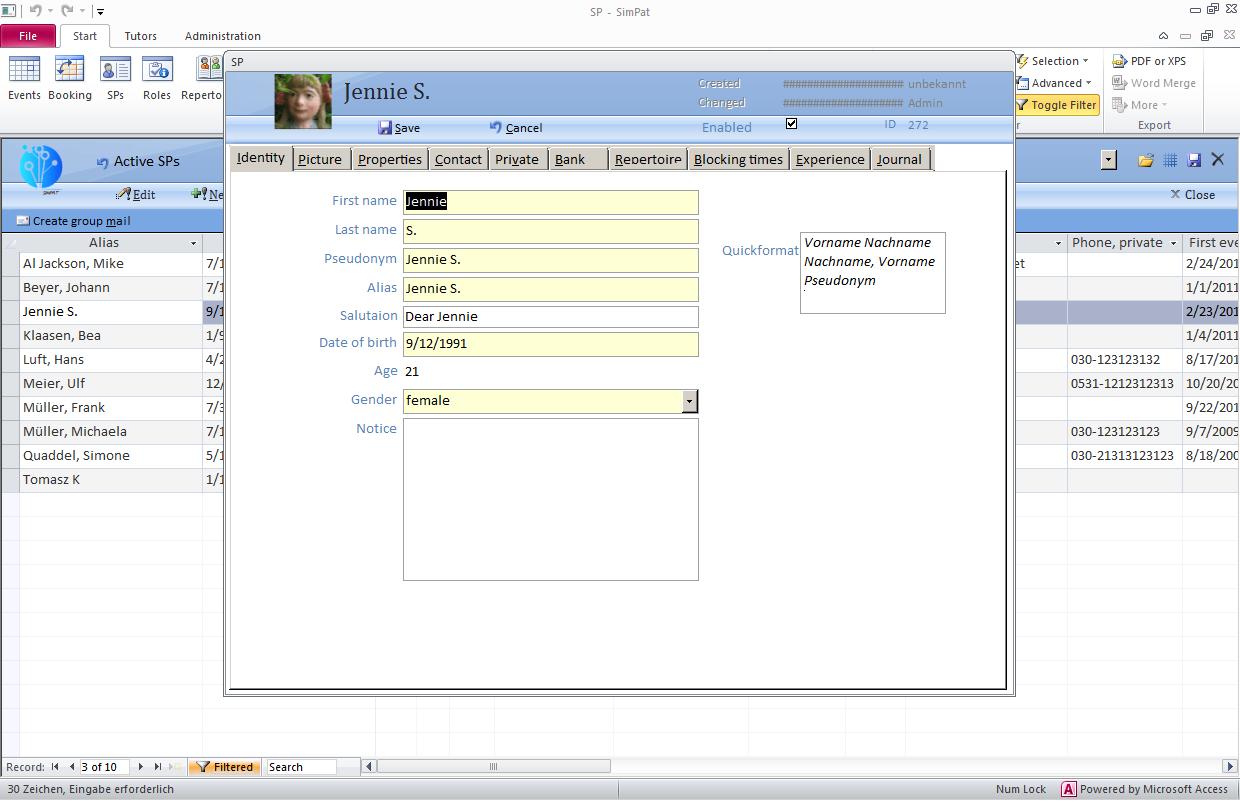Export using the PDF or XPS icon

pos(1149,61)
